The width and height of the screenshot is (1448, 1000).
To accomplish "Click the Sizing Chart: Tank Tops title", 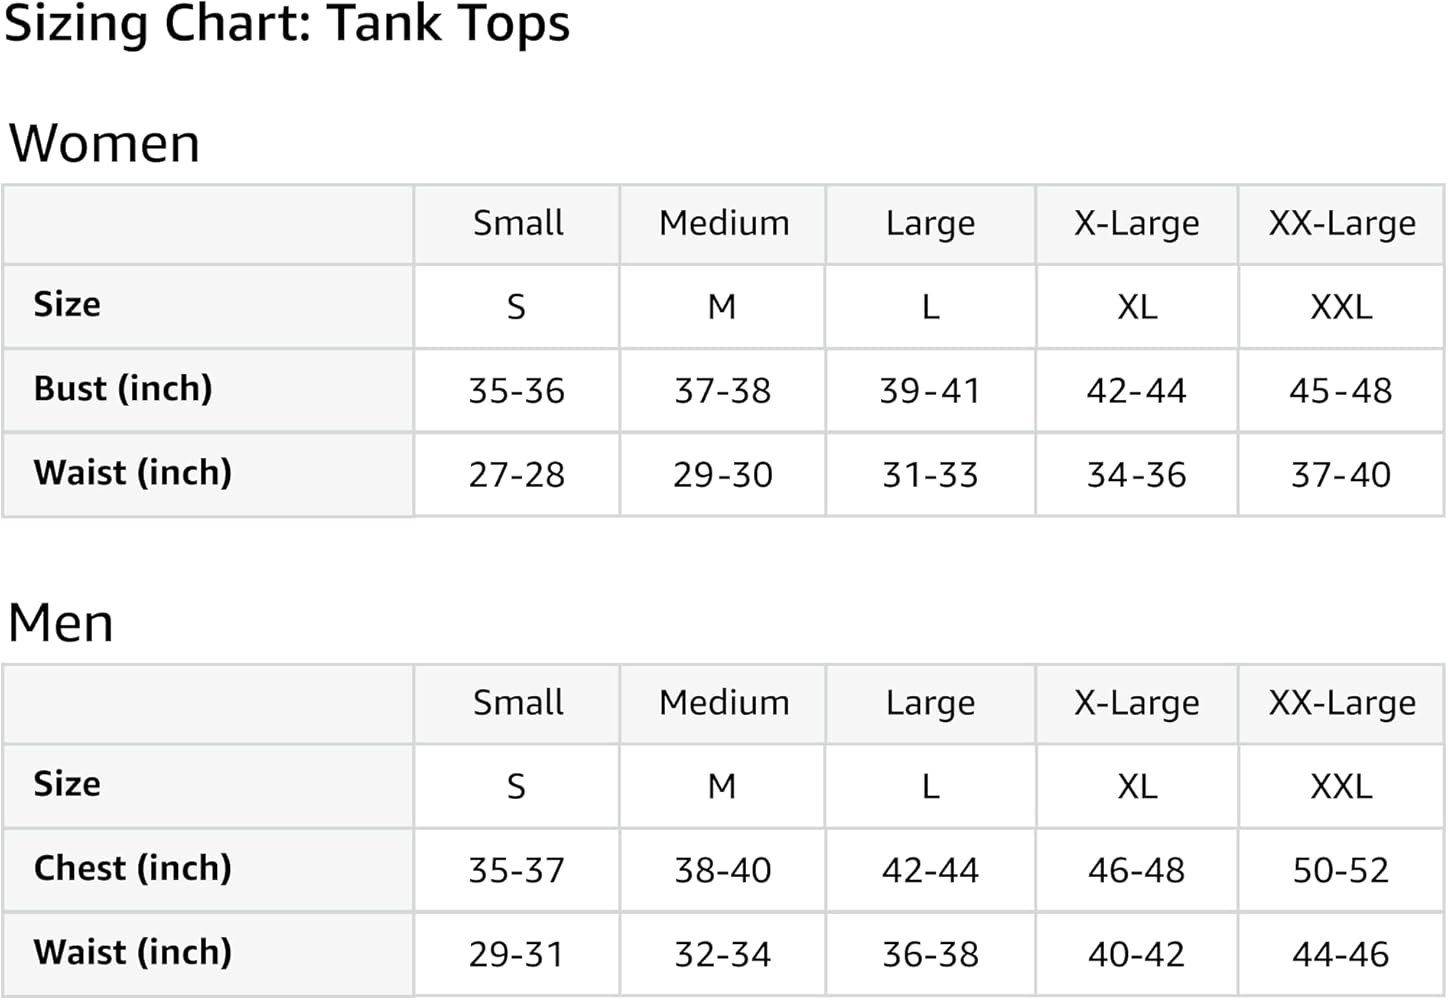I will [x=287, y=24].
